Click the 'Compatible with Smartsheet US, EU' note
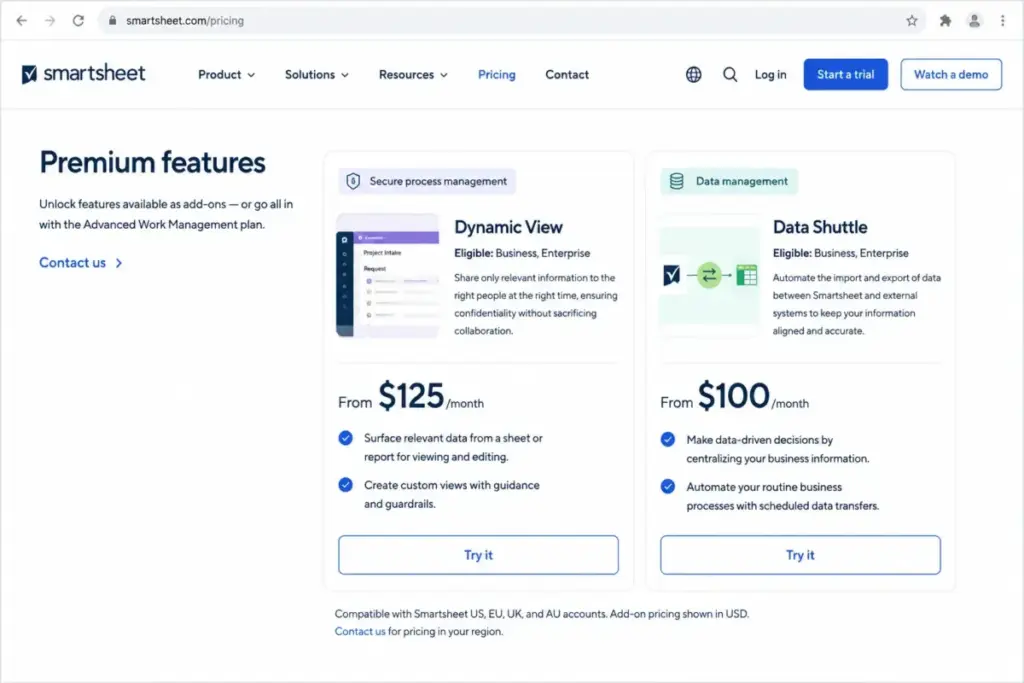Viewport: 1024px width, 683px height. point(541,614)
